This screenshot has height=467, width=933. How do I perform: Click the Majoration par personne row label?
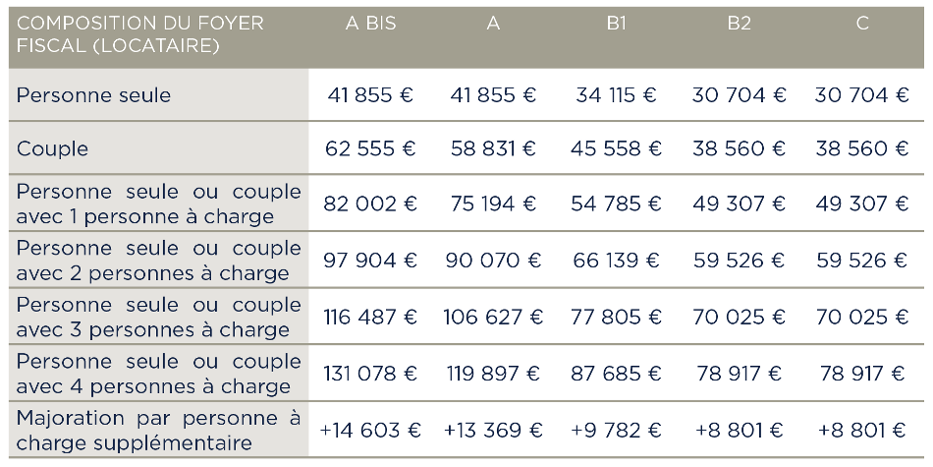coord(159,430)
